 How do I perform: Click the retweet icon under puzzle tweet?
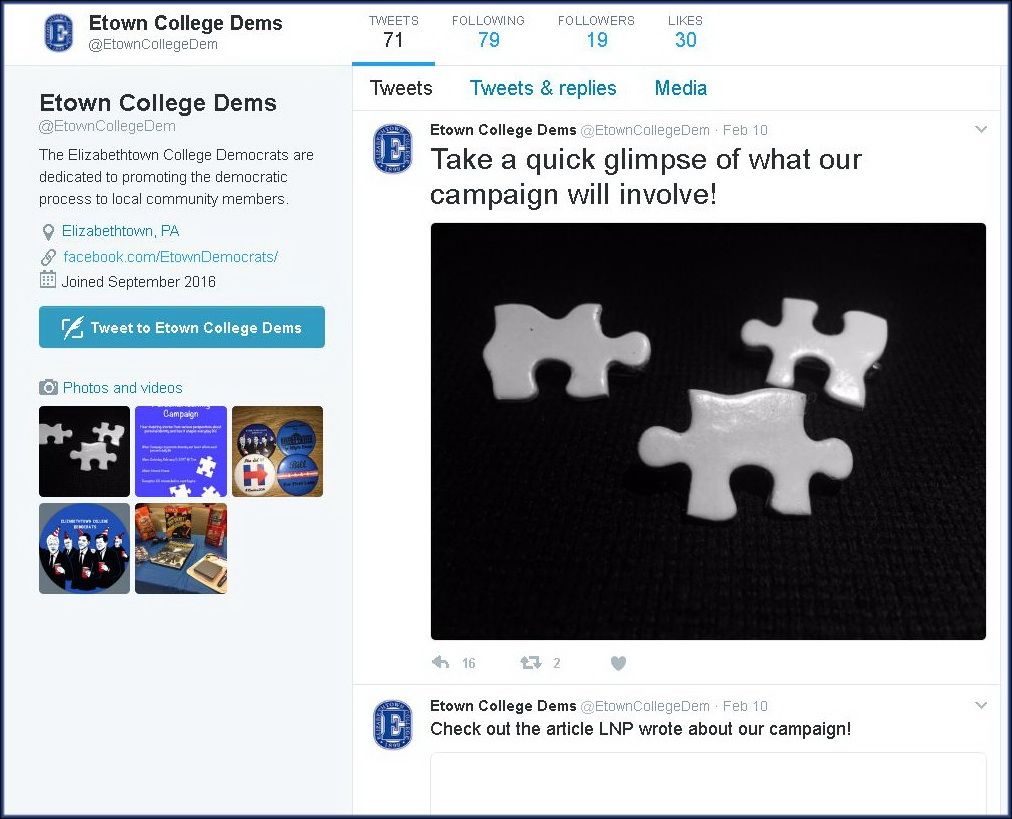point(531,662)
